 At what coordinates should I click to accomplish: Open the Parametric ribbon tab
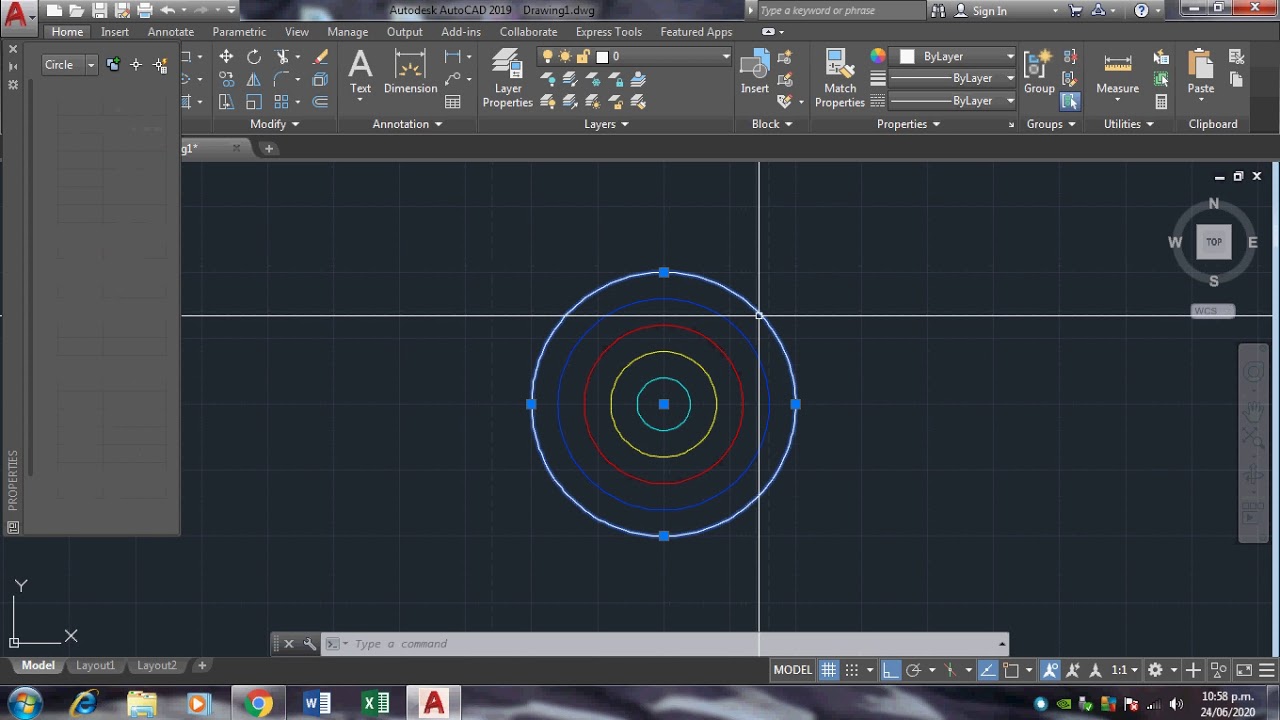(x=239, y=32)
